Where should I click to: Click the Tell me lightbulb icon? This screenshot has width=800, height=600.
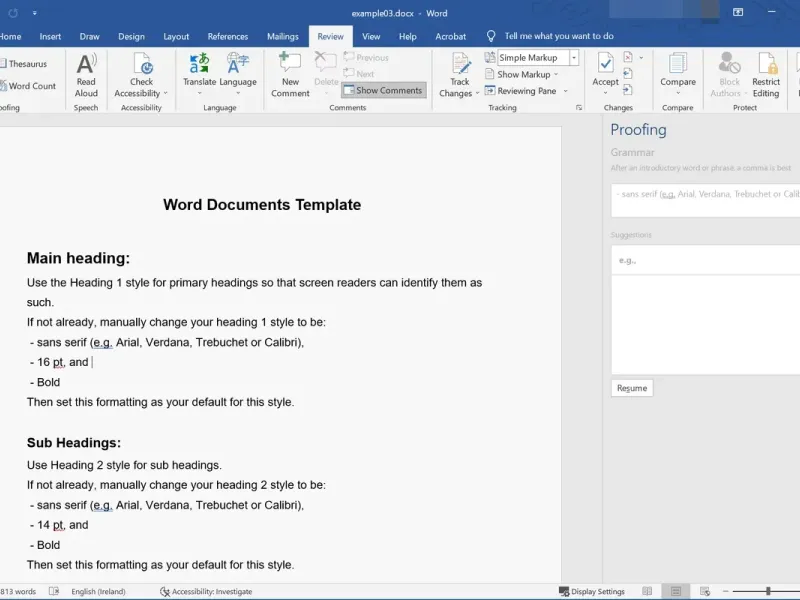click(491, 36)
